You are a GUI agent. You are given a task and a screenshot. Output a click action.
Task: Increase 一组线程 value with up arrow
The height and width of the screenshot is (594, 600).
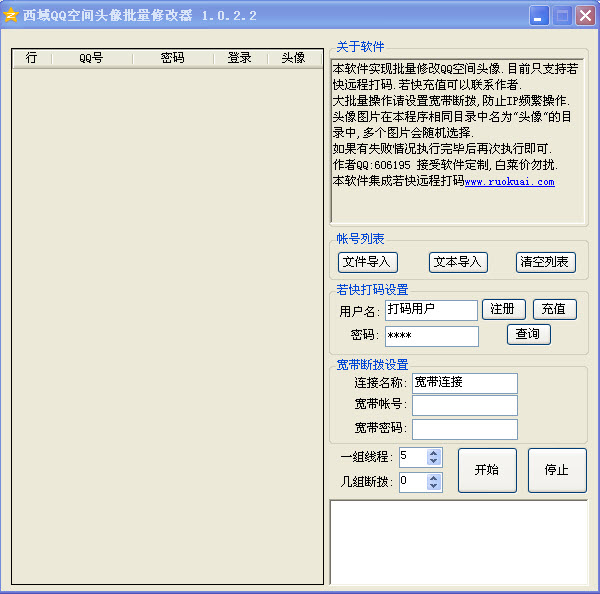pyautogui.click(x=434, y=453)
